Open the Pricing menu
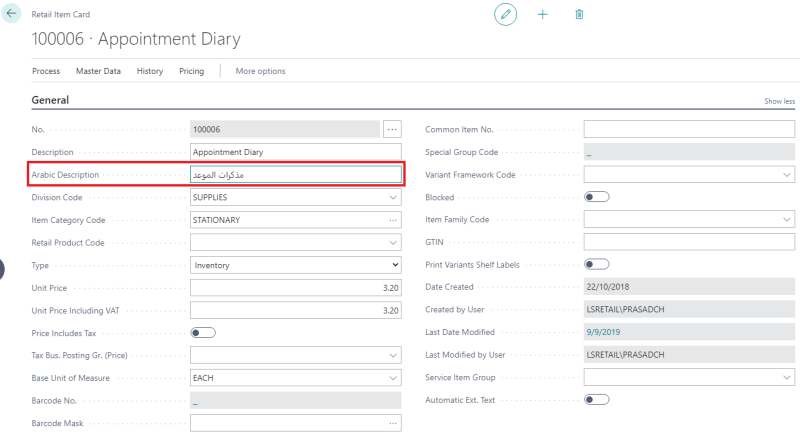This screenshot has height=444, width=800. coord(191,71)
